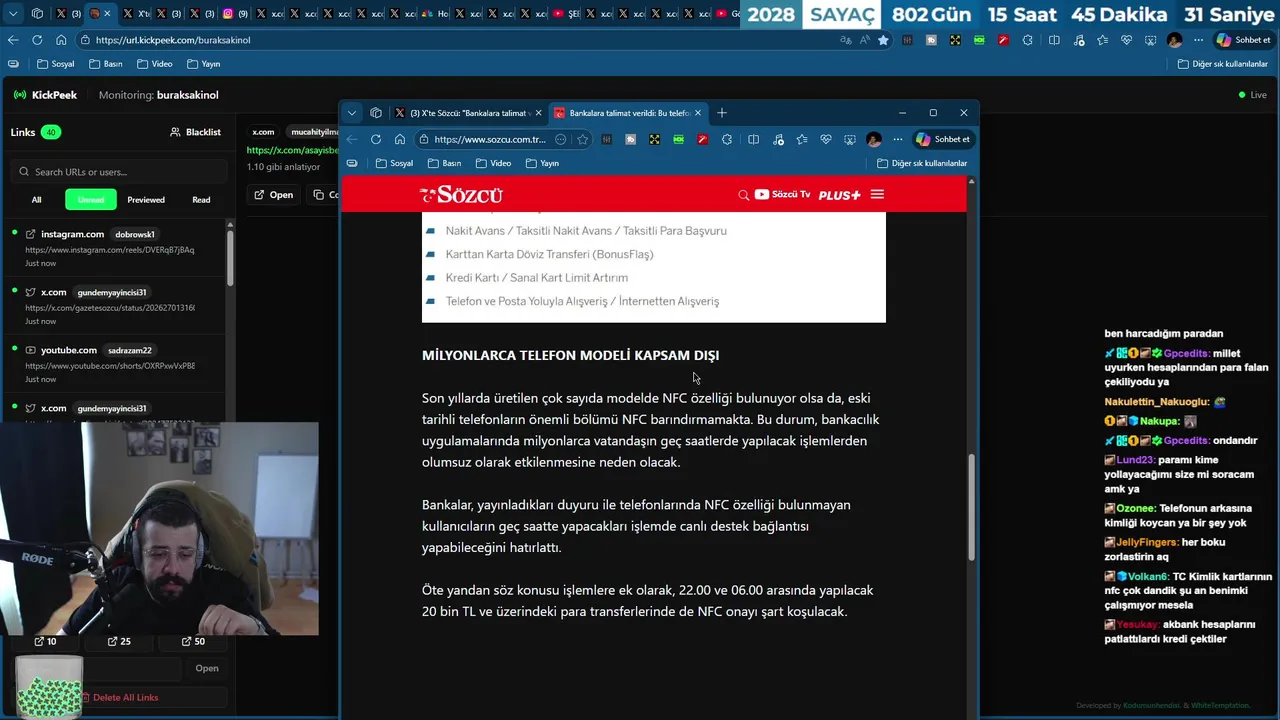1280x720 pixels.
Task: Click the Open button in KickPeek preview
Action: coord(273,195)
